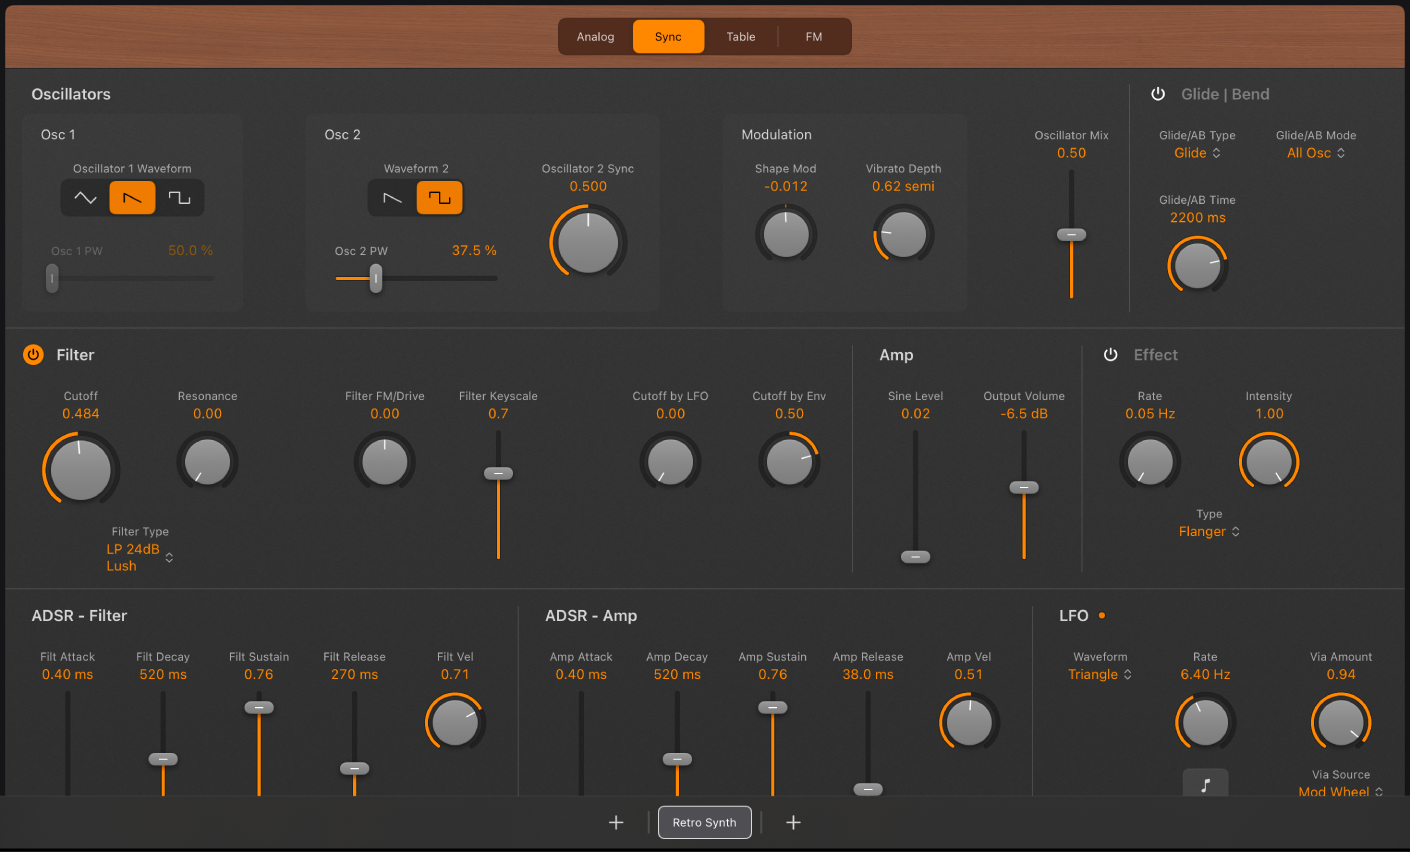The height and width of the screenshot is (852, 1410).
Task: Select the square waveform for Oscillator 2
Action: (x=440, y=197)
